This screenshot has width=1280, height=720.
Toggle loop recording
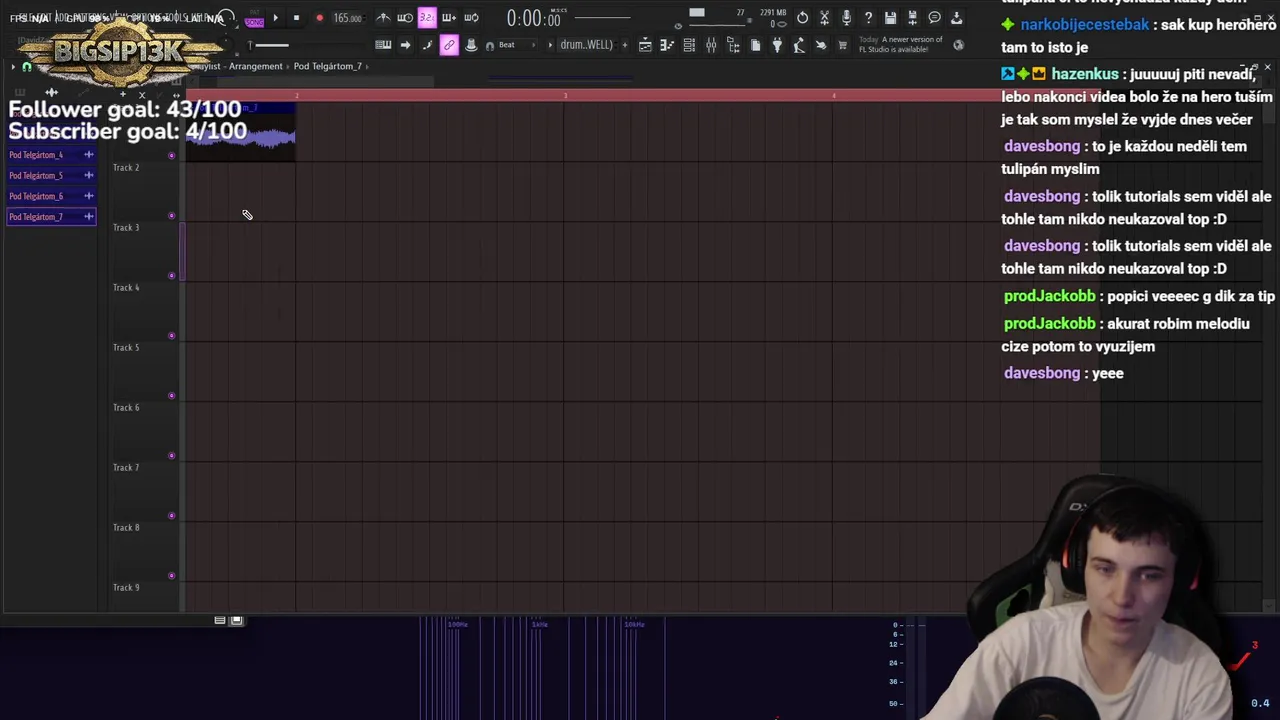[471, 18]
